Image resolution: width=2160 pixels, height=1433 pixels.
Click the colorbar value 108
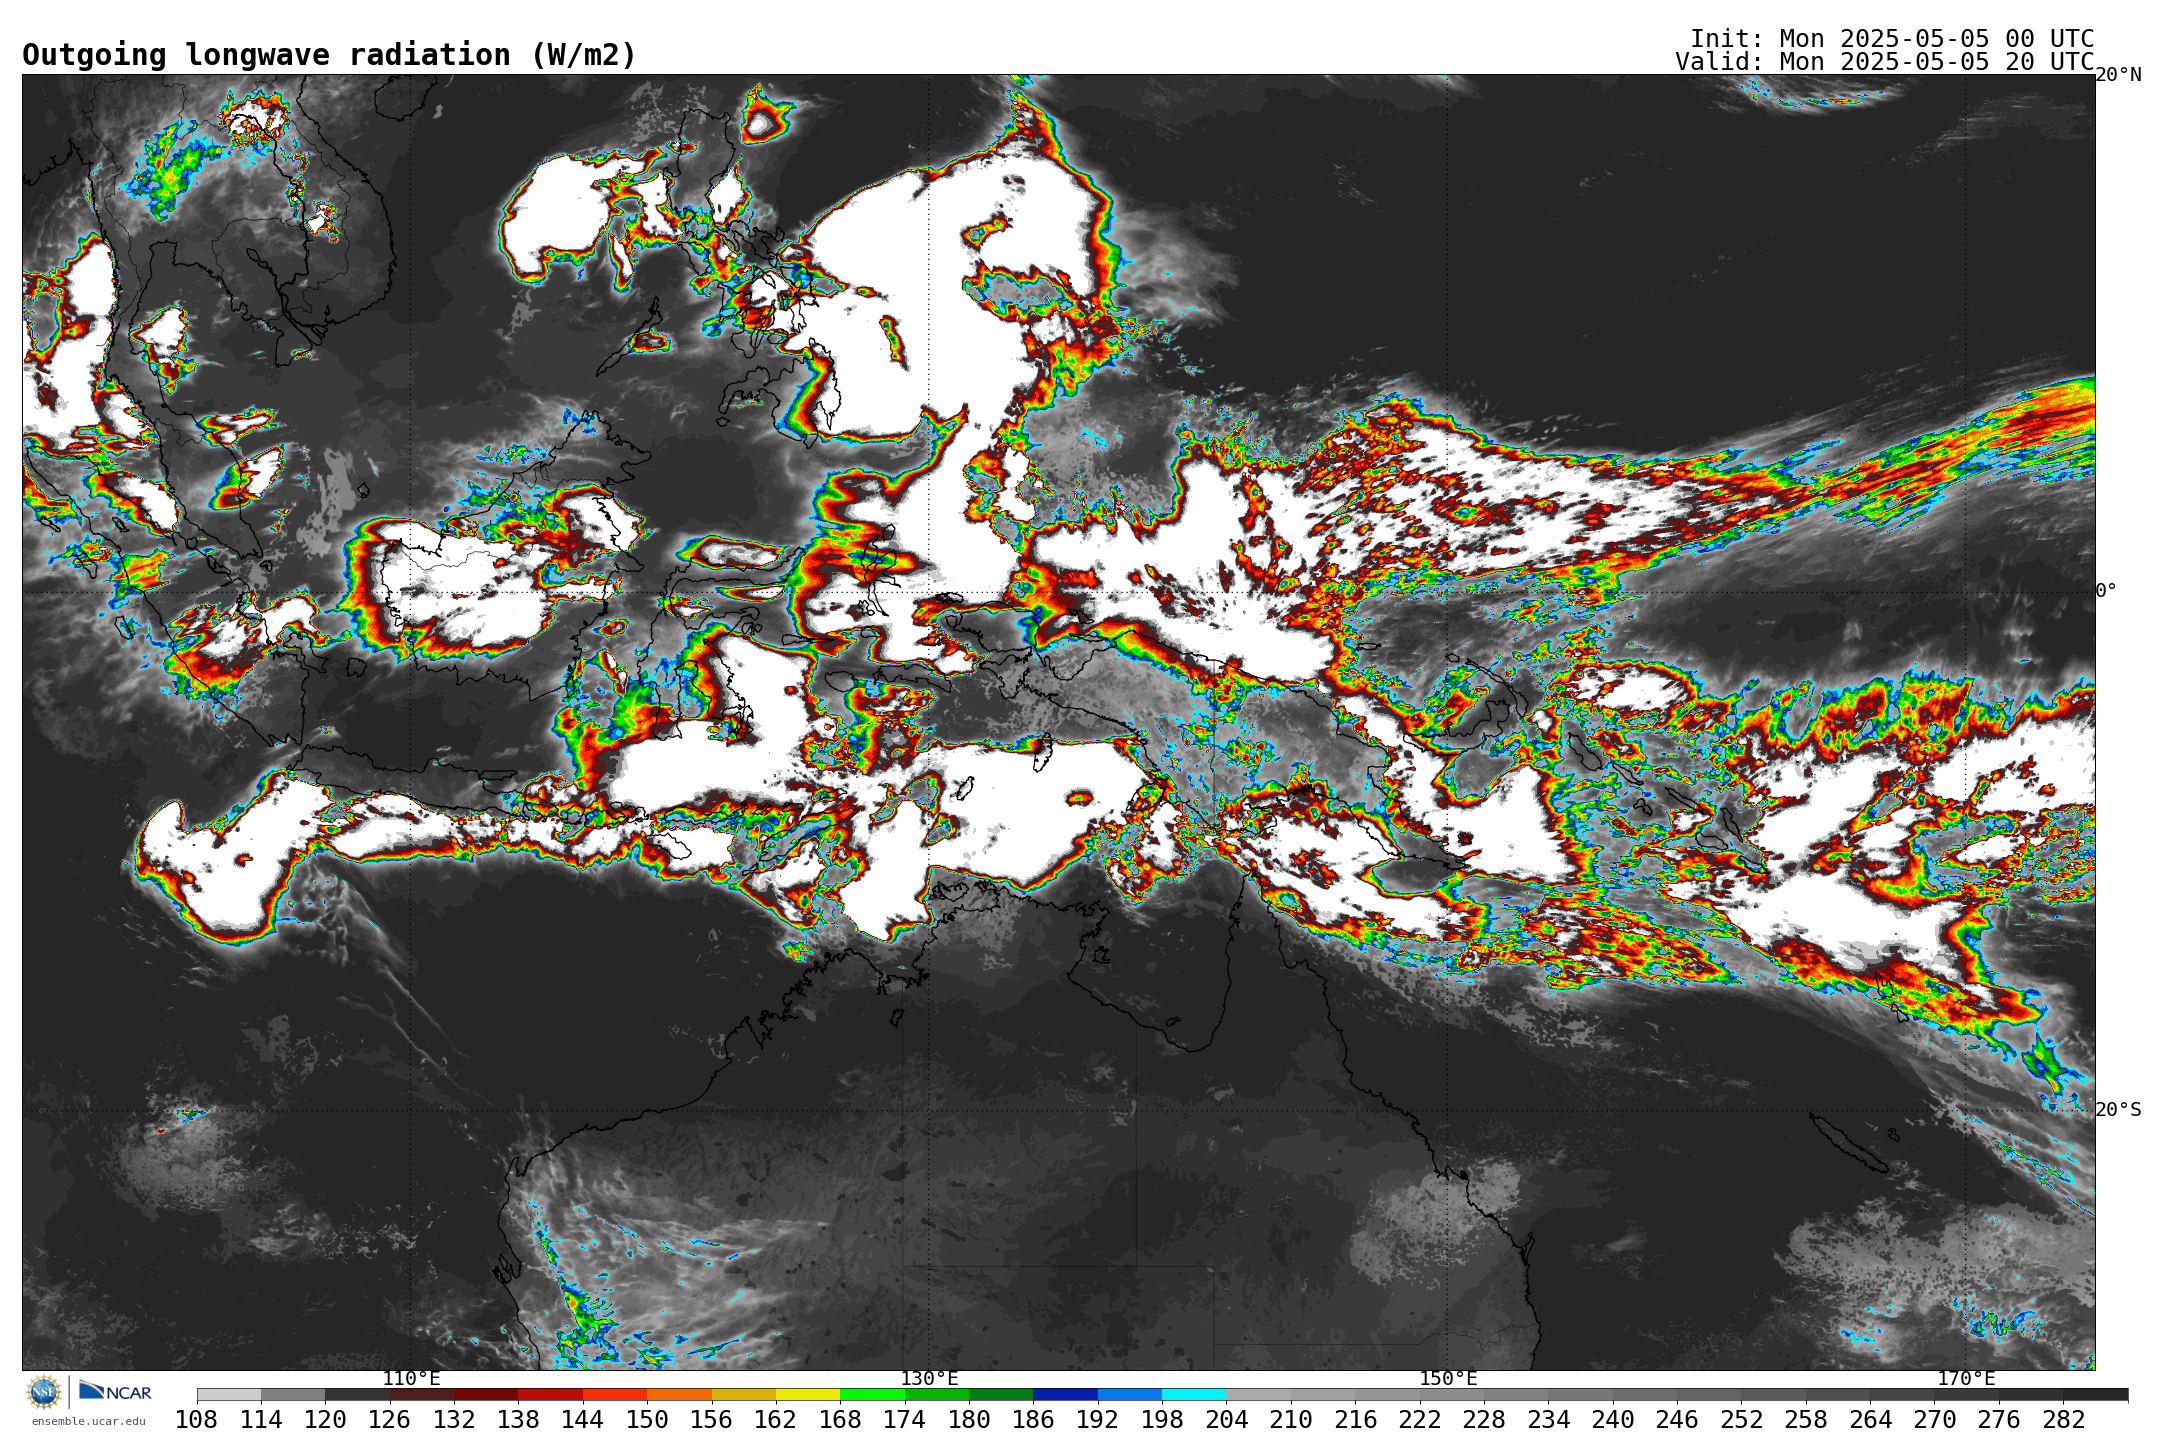coord(196,1420)
